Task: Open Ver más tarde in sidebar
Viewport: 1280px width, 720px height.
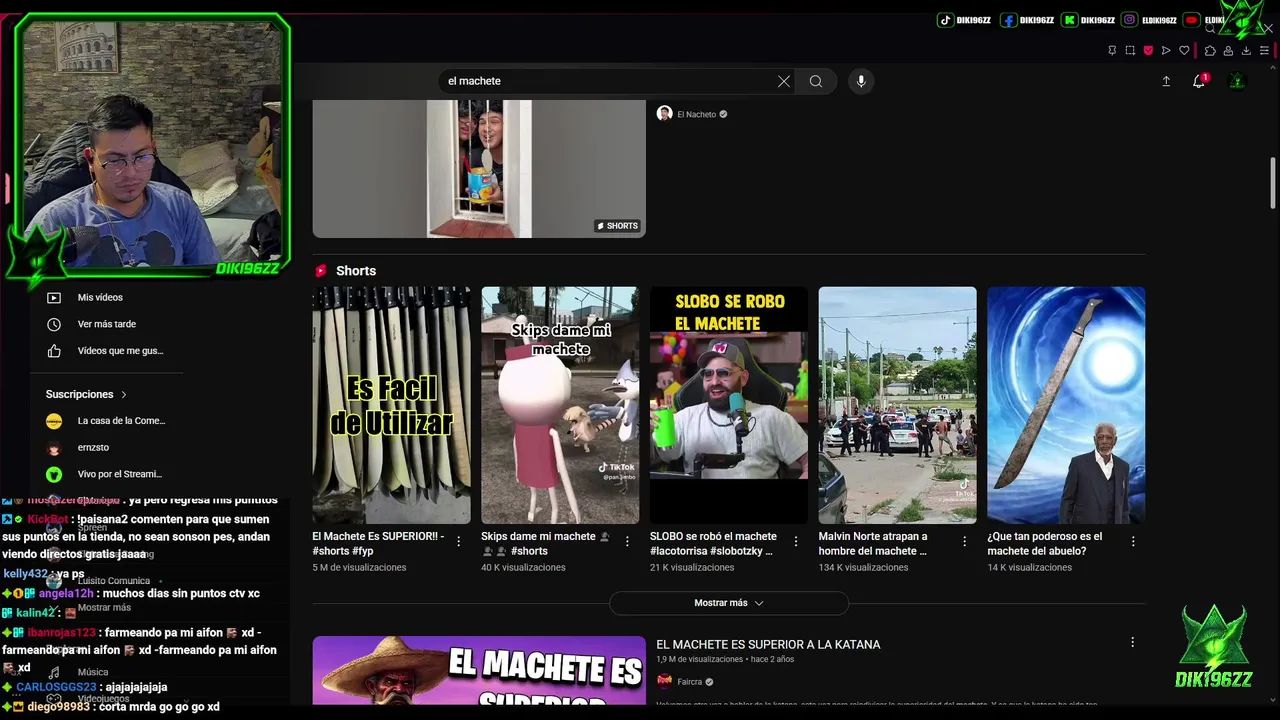Action: 107,324
